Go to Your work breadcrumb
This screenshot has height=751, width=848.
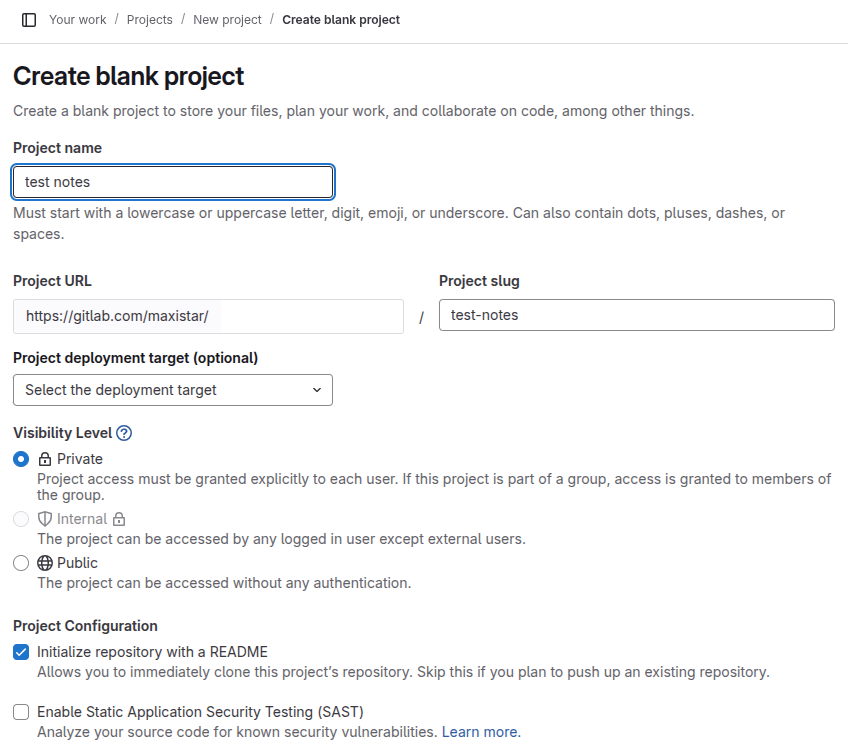point(78,20)
